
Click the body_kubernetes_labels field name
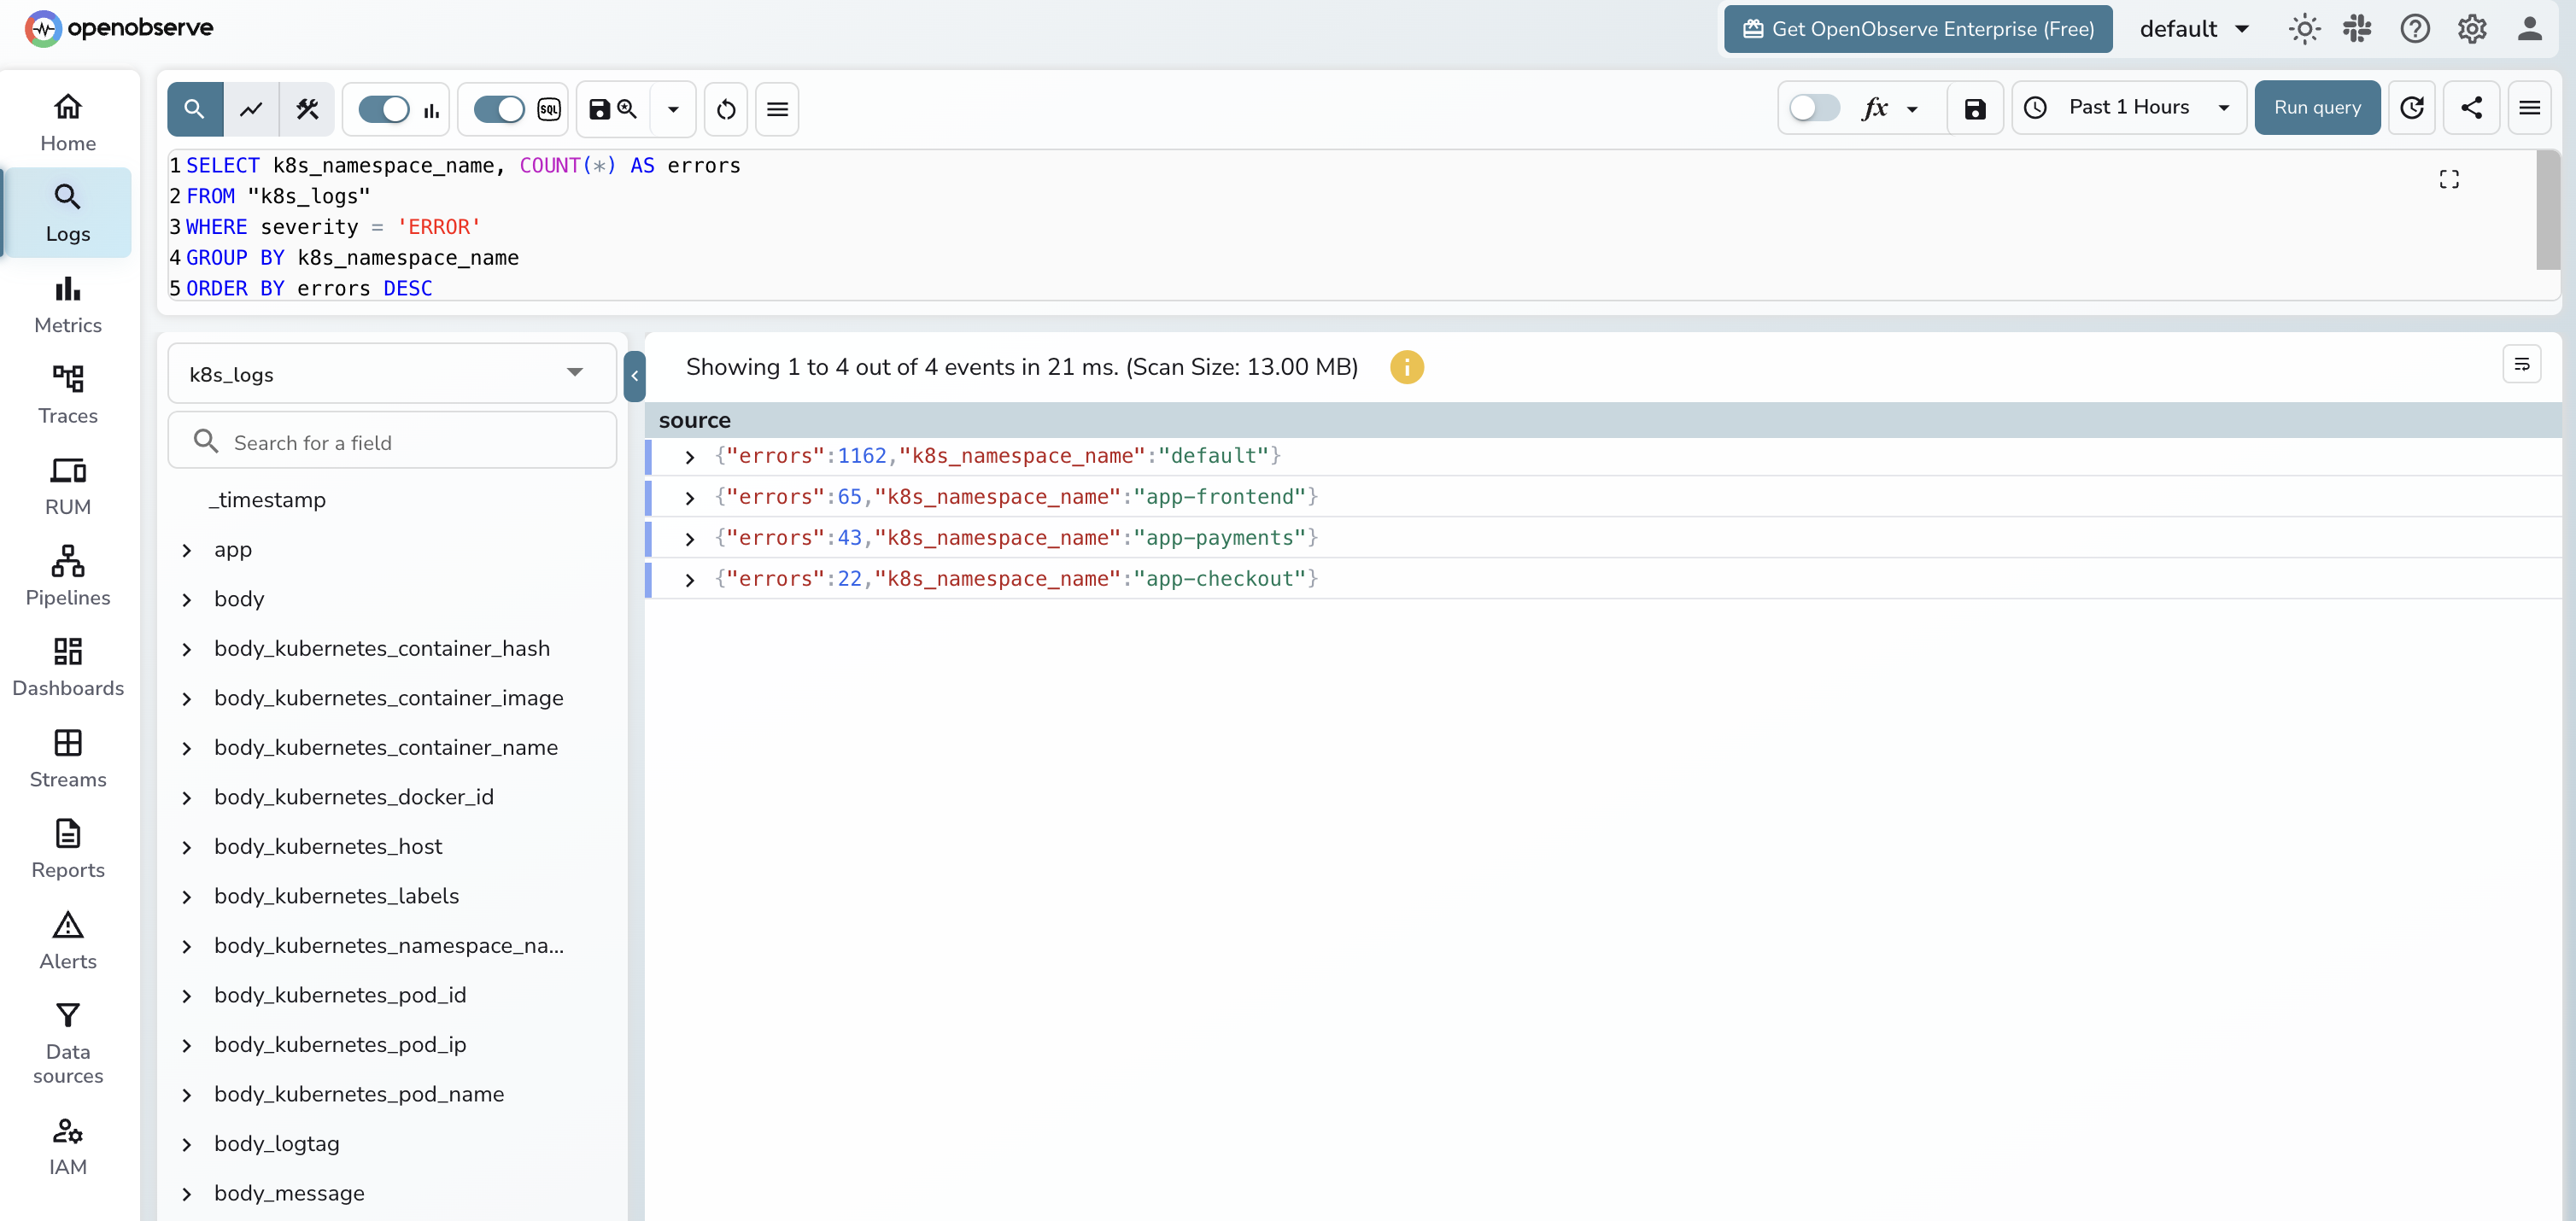[x=337, y=896]
